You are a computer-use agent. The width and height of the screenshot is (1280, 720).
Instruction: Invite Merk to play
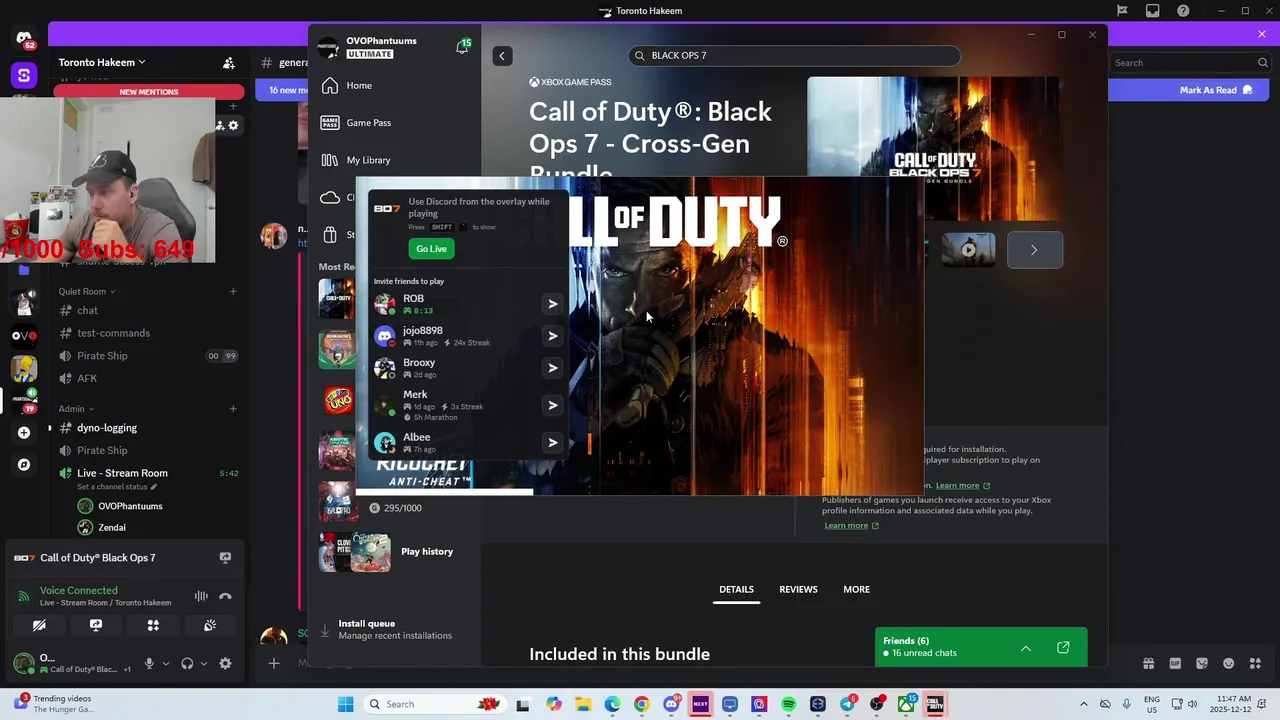point(552,405)
